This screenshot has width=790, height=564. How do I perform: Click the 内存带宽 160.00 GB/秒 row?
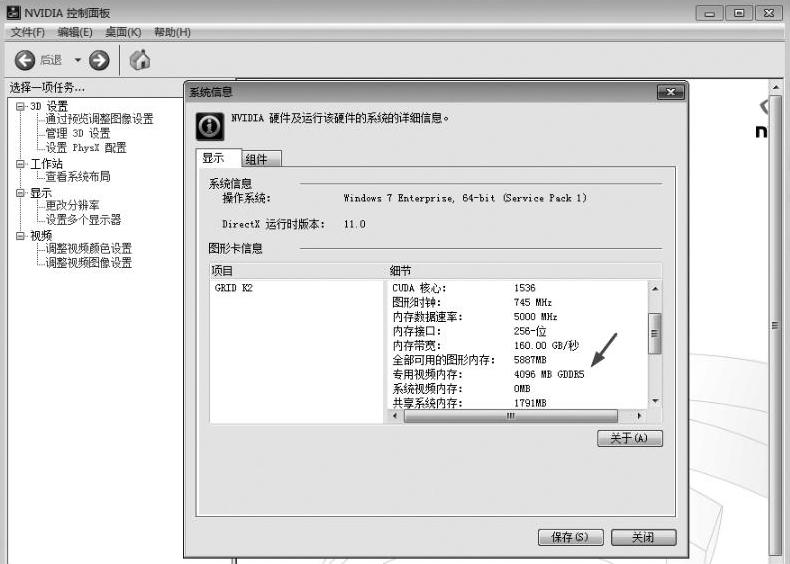point(519,345)
